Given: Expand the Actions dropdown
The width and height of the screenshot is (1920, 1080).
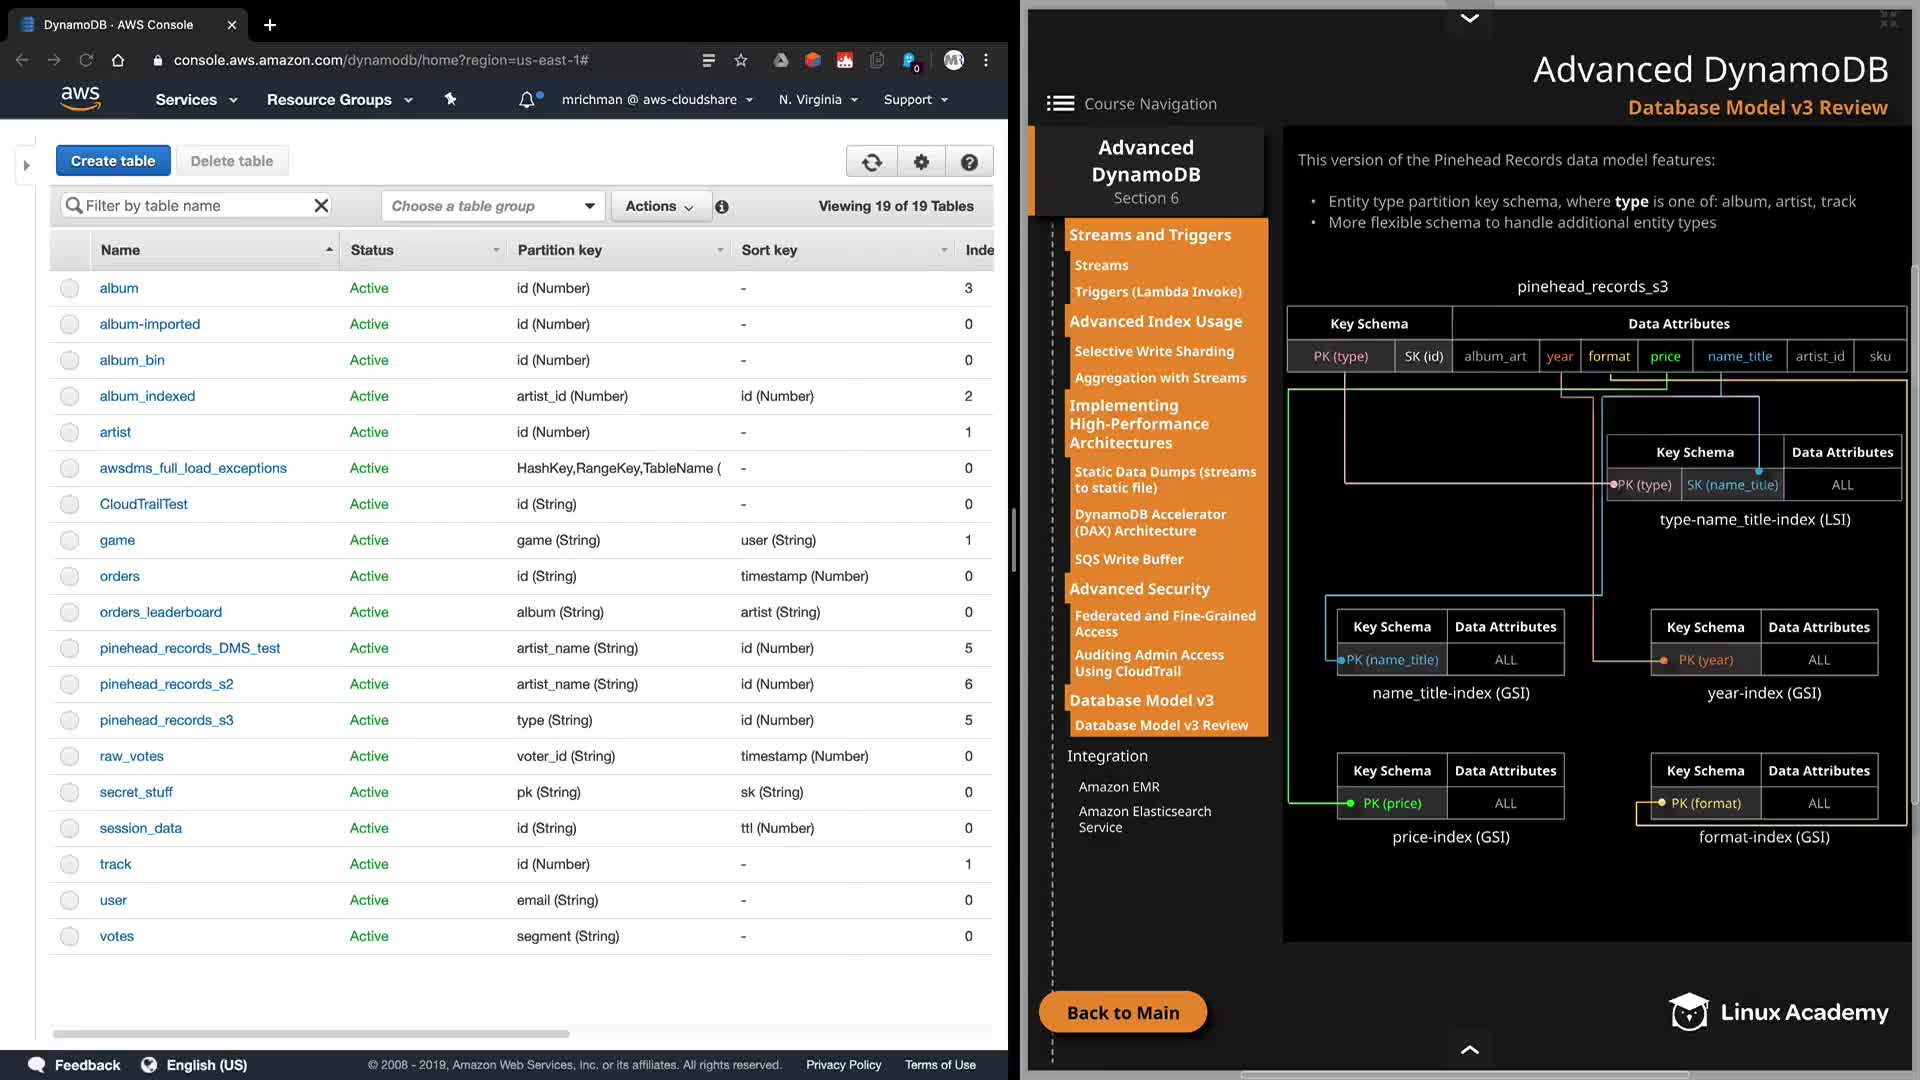Looking at the screenshot, I should (x=659, y=206).
